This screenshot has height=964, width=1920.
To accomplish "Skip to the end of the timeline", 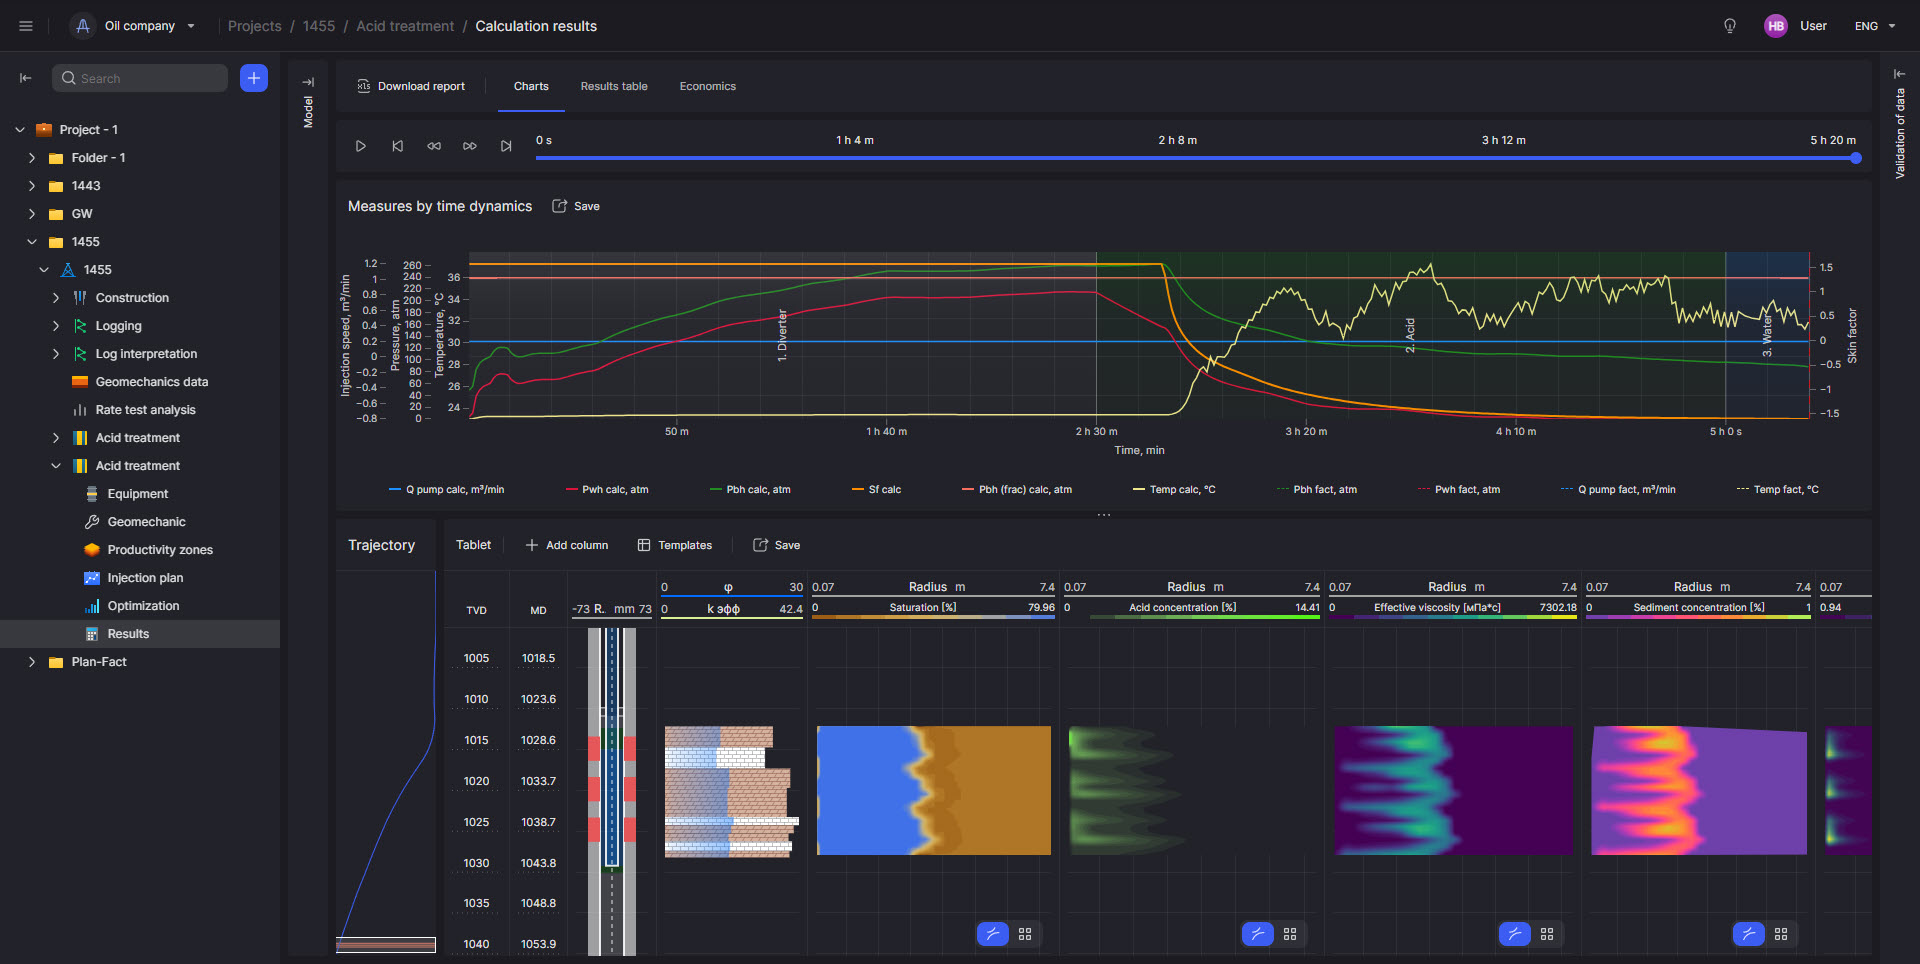I will 506,146.
